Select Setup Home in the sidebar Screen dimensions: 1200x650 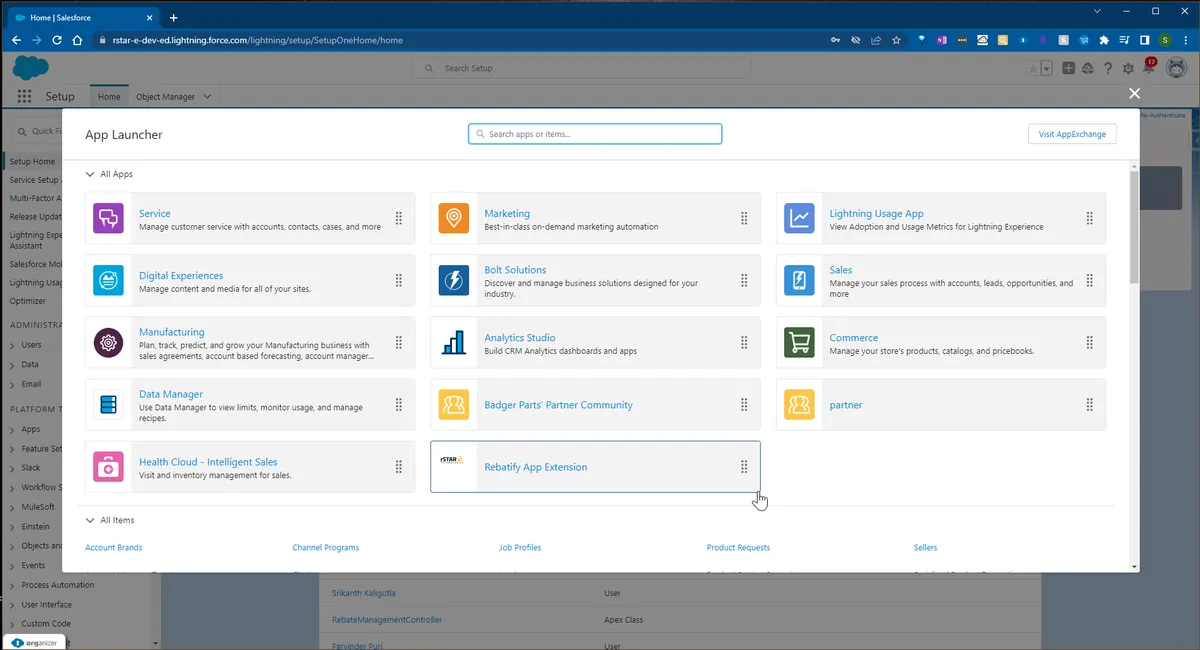(32, 161)
